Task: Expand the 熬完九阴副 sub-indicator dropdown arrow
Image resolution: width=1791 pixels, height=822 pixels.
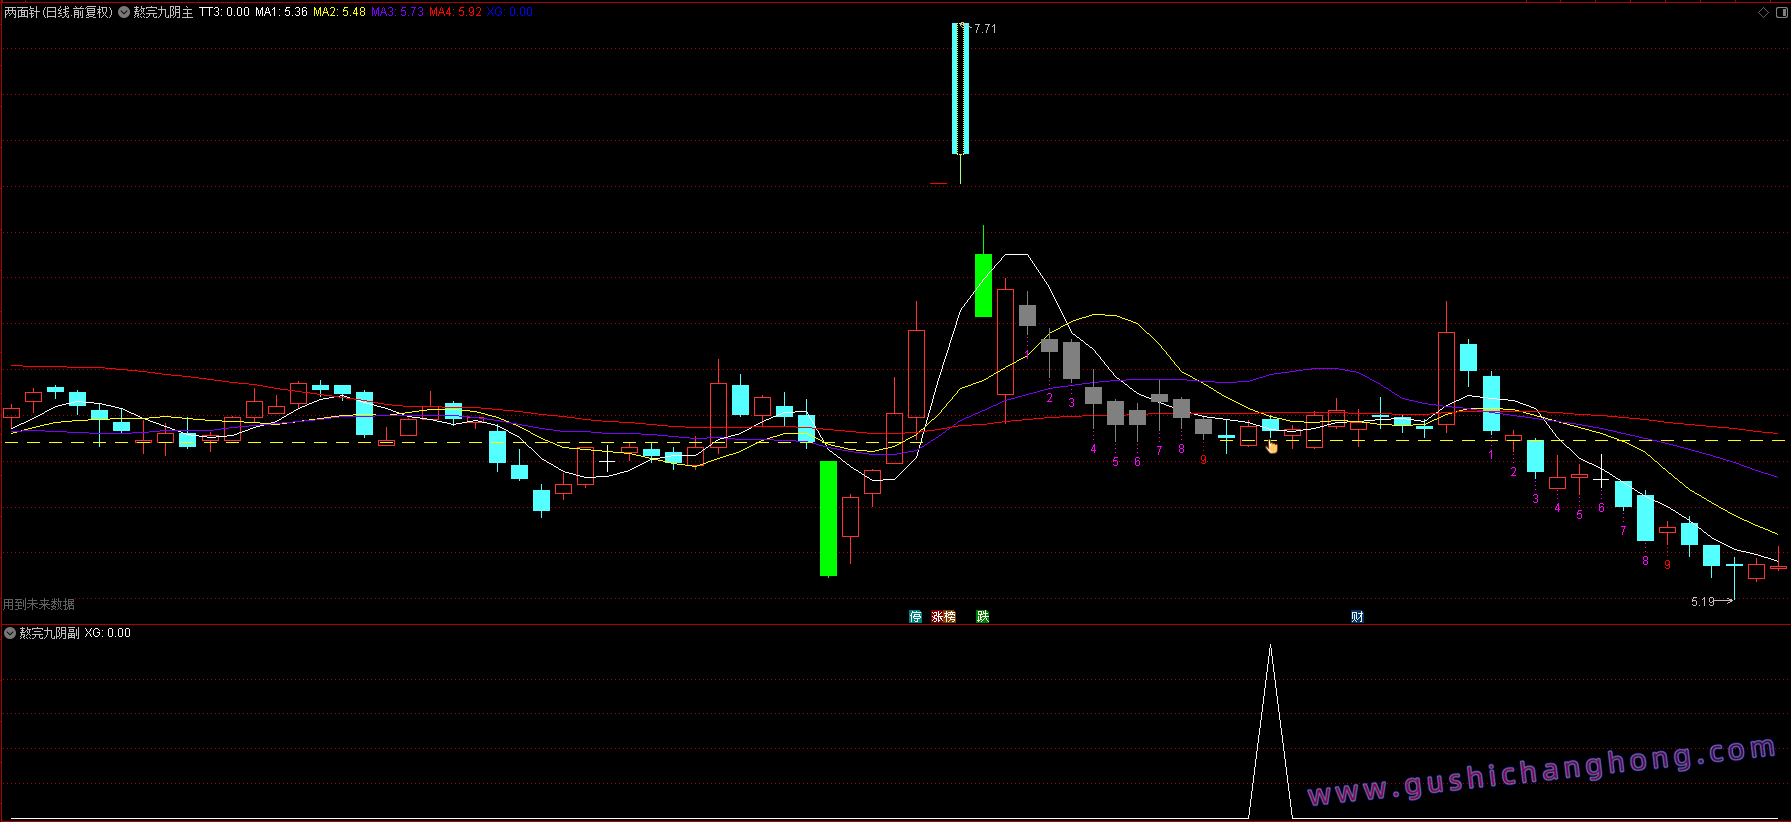Action: click(x=10, y=633)
